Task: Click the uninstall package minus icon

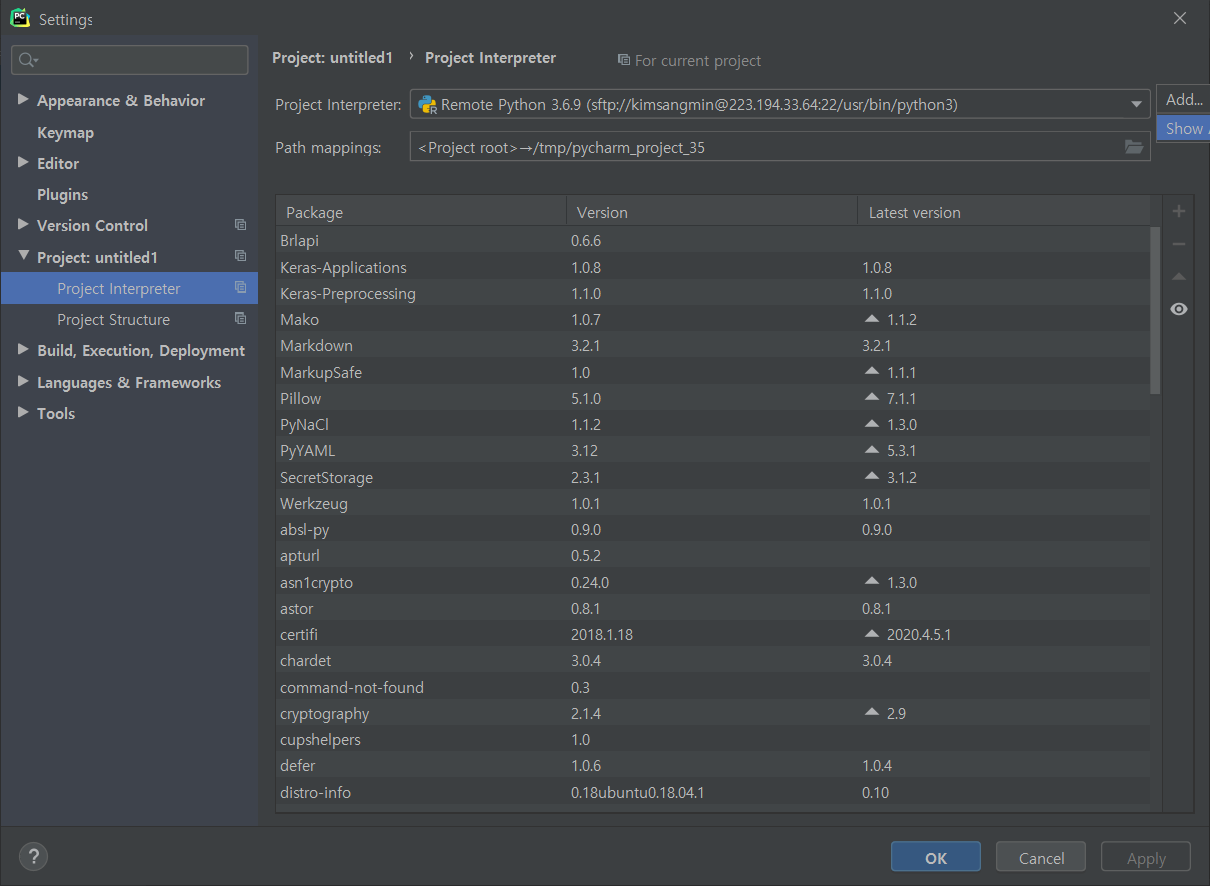Action: 1179,244
